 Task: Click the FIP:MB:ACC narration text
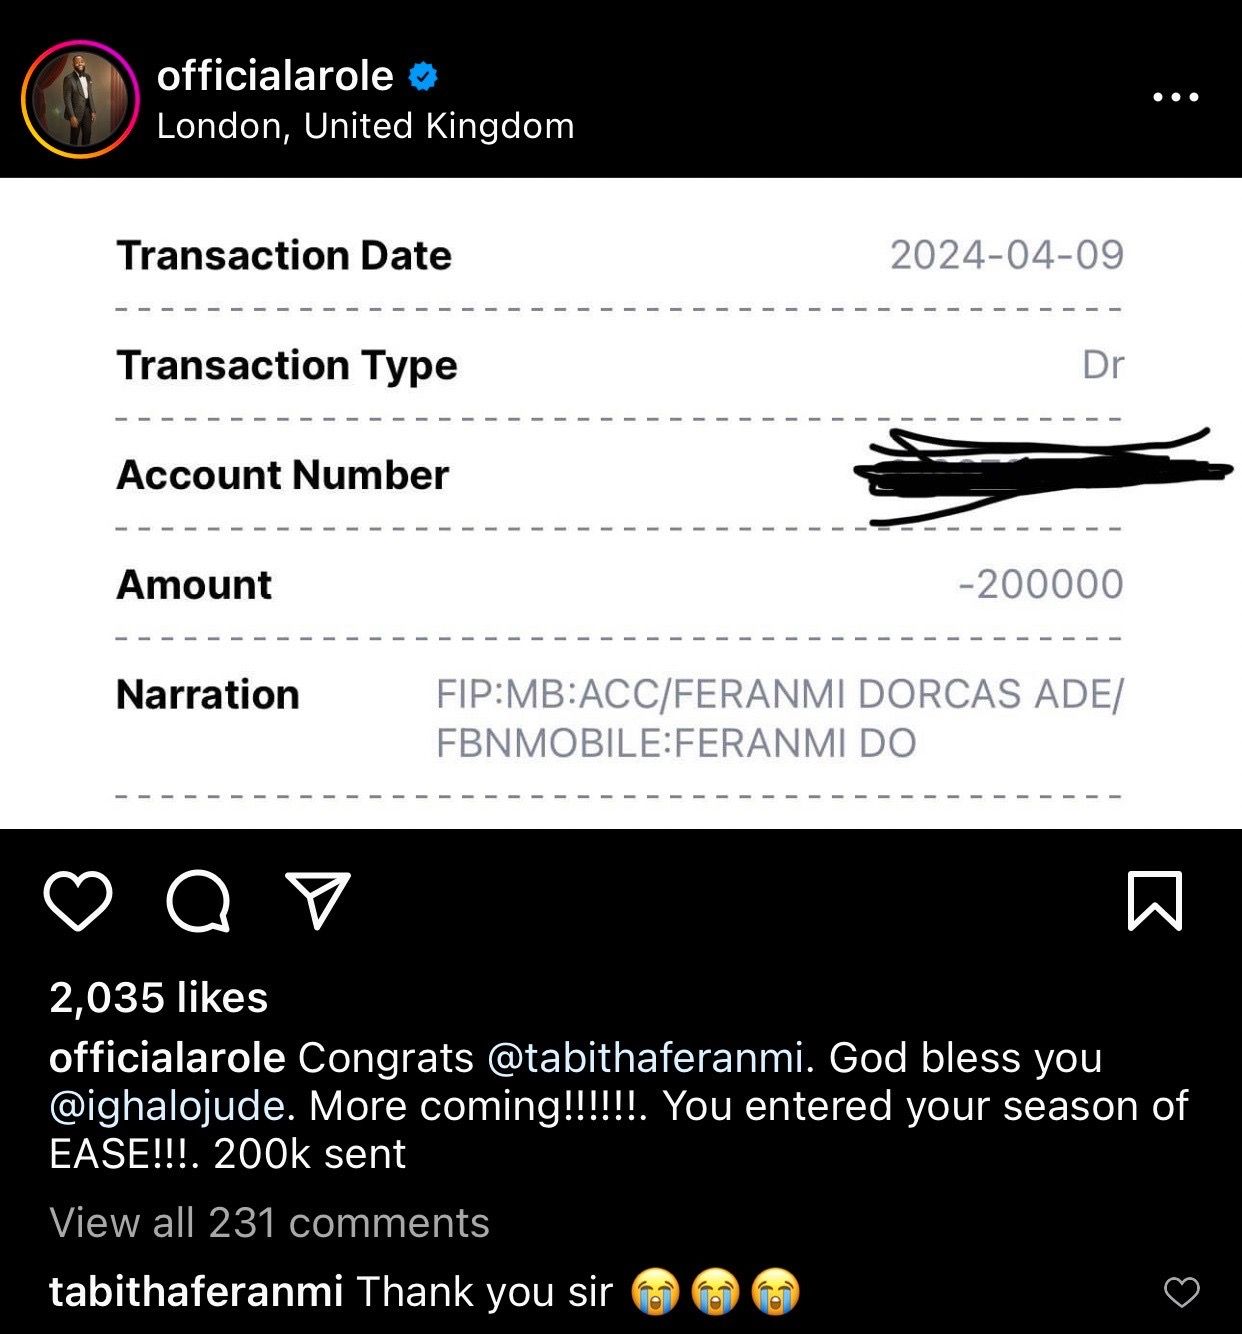coord(779,718)
